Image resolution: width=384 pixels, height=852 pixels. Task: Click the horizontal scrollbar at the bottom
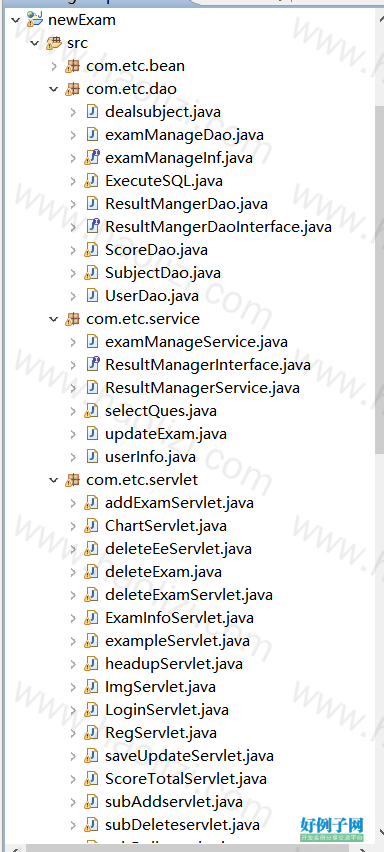[x=190, y=848]
